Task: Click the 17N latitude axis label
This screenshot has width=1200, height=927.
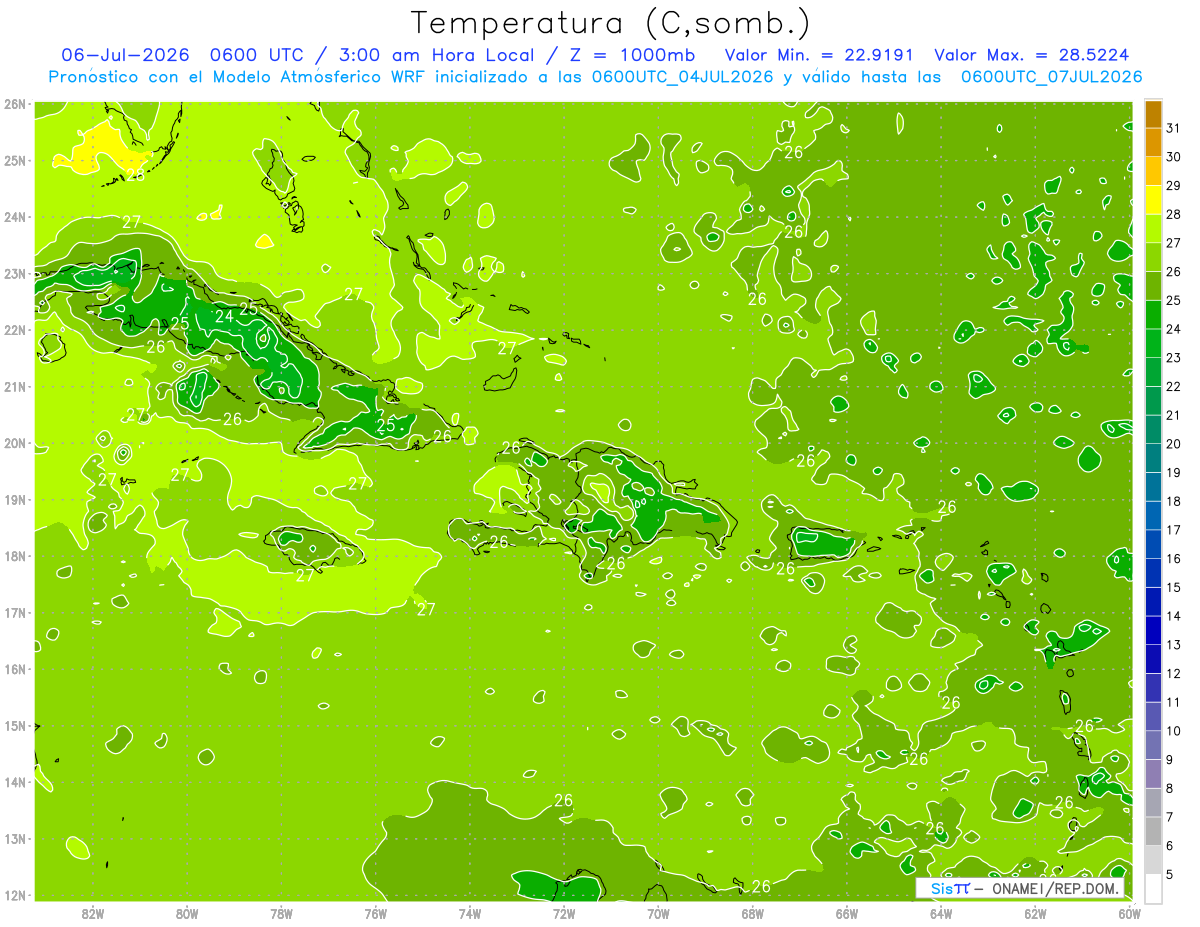Action: [x=14, y=613]
